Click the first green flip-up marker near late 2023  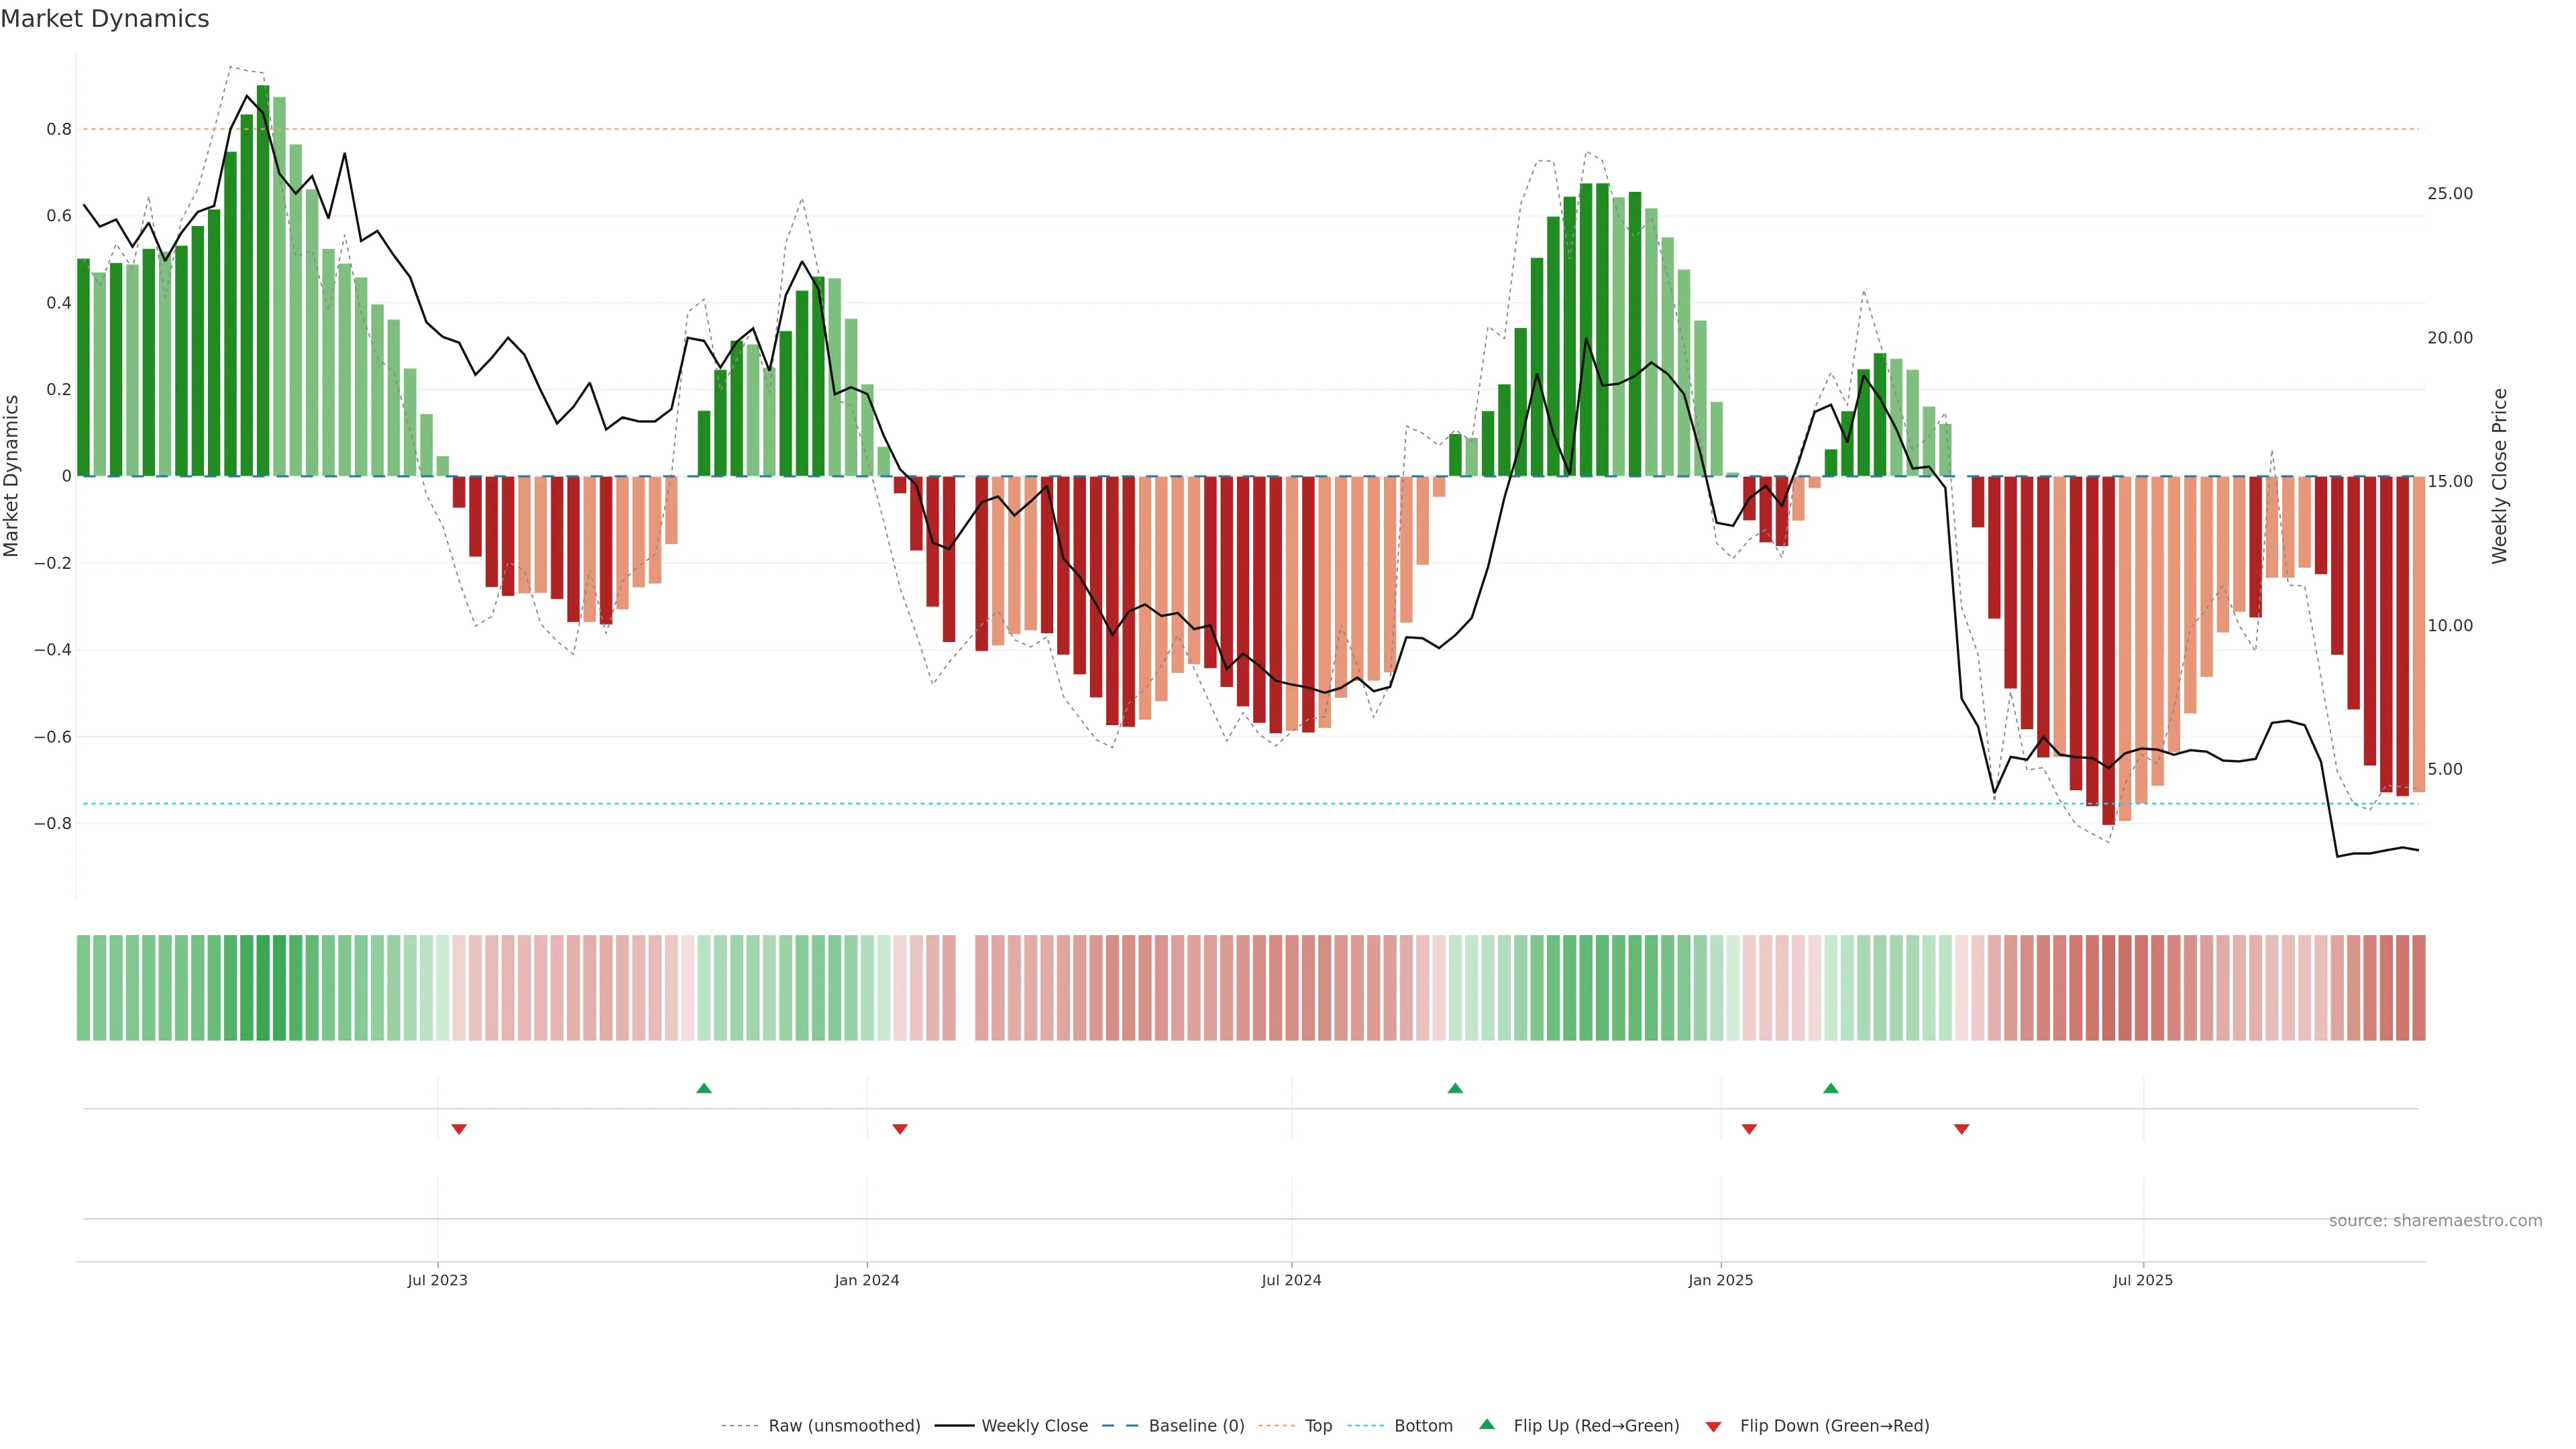point(704,1088)
